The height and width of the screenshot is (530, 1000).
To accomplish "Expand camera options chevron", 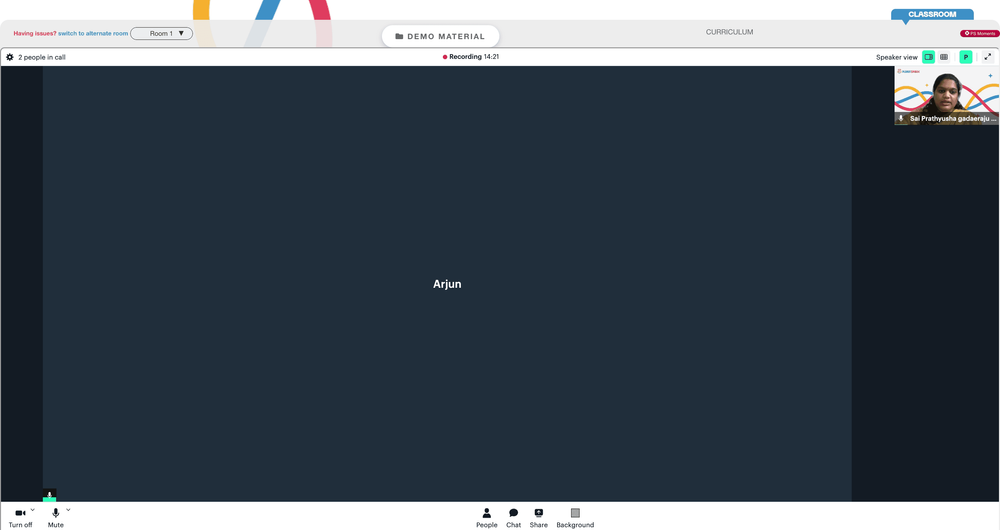I will (x=33, y=510).
